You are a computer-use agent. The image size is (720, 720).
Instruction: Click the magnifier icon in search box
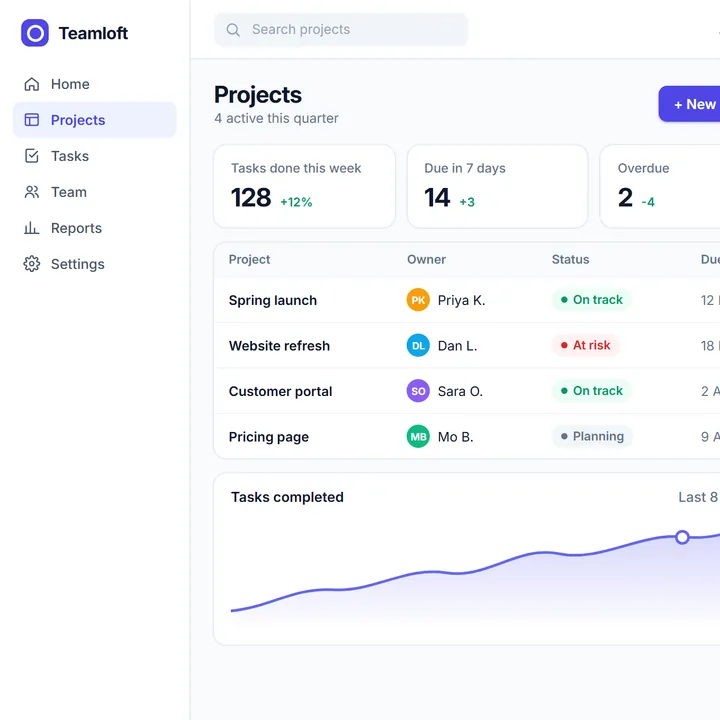tap(233, 30)
